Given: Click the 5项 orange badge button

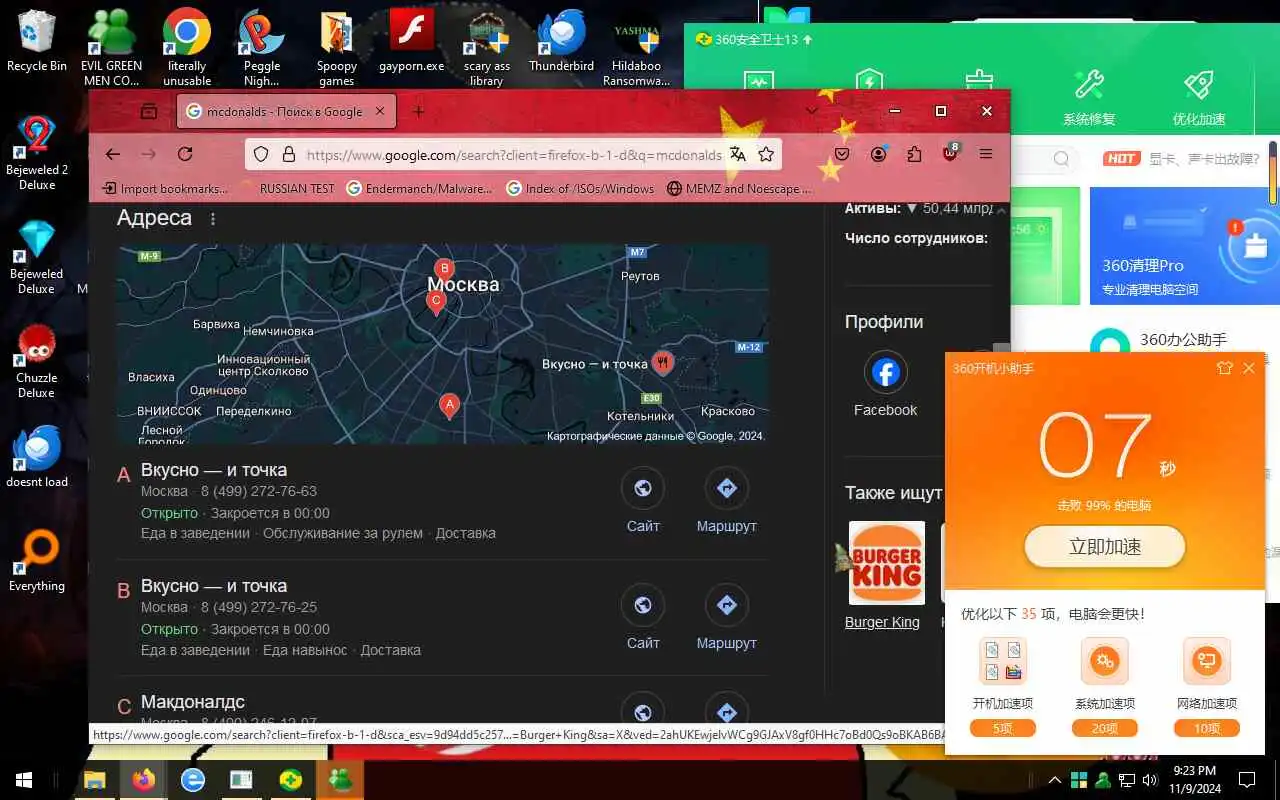Looking at the screenshot, I should (x=1003, y=728).
